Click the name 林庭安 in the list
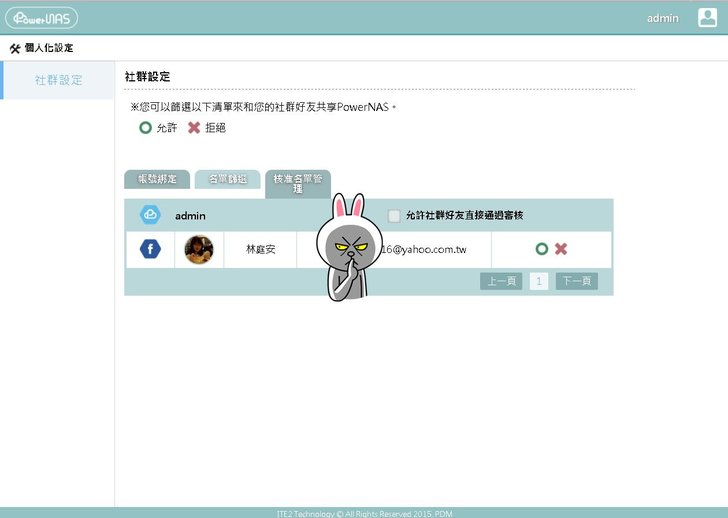This screenshot has width=728, height=518. pos(260,249)
